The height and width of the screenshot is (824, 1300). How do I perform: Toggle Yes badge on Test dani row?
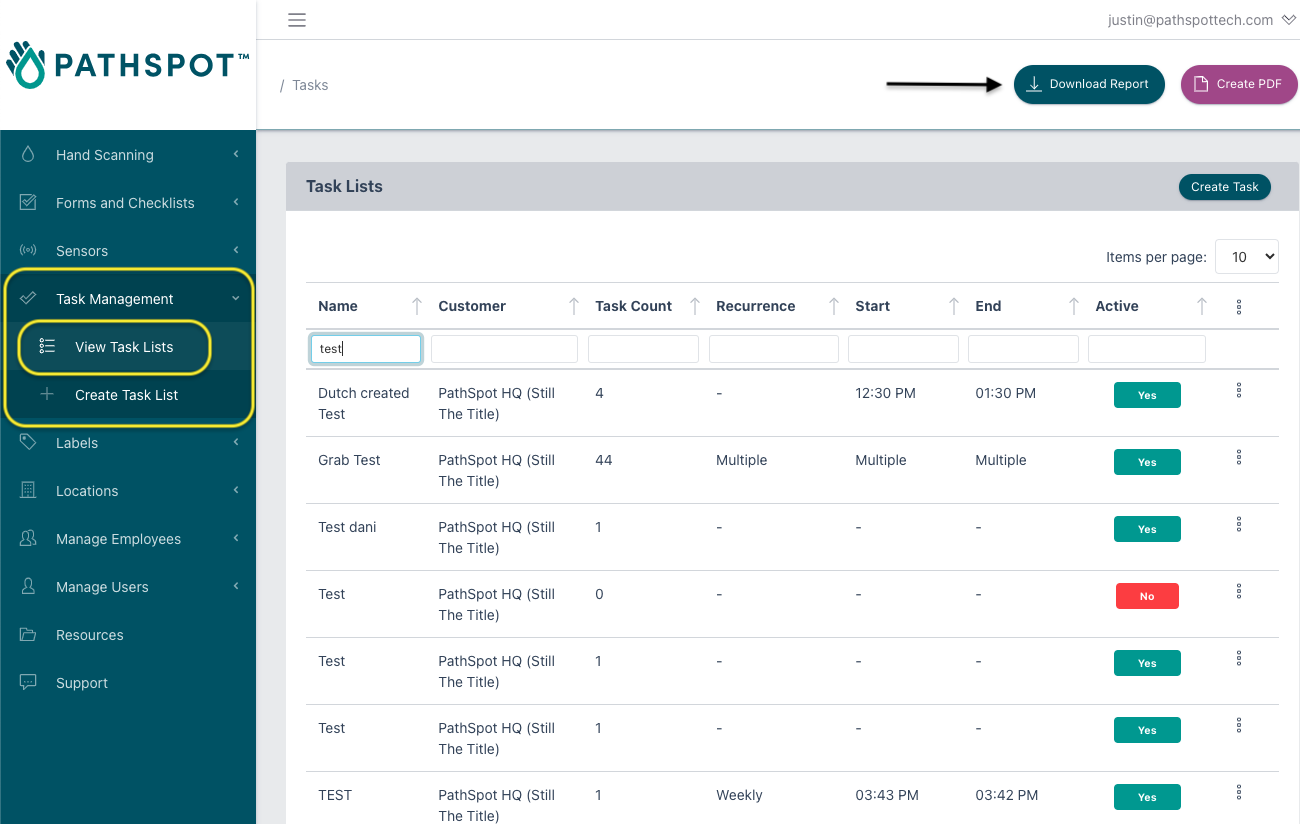(x=1147, y=529)
